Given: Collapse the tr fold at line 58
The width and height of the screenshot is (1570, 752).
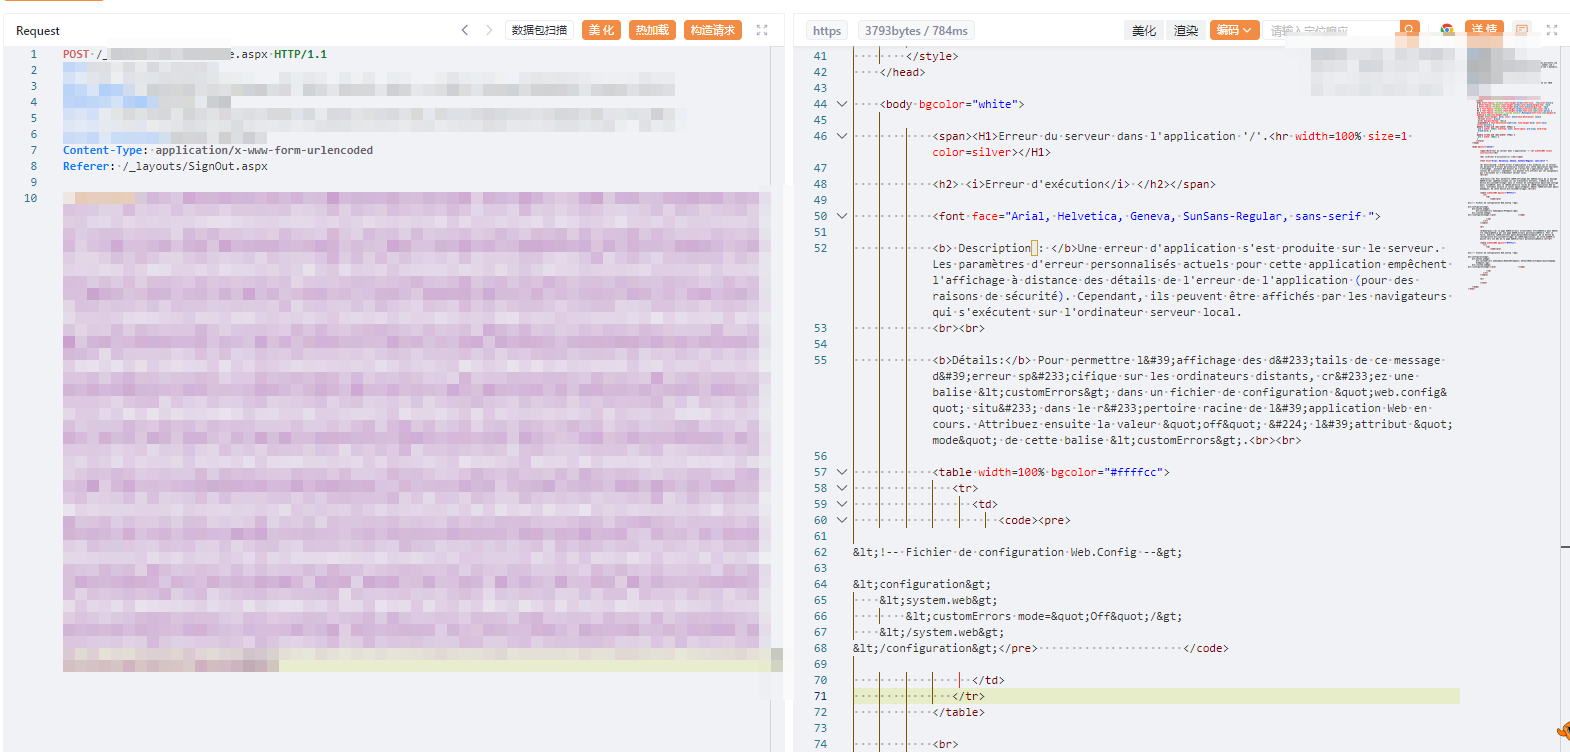Looking at the screenshot, I should tap(842, 488).
